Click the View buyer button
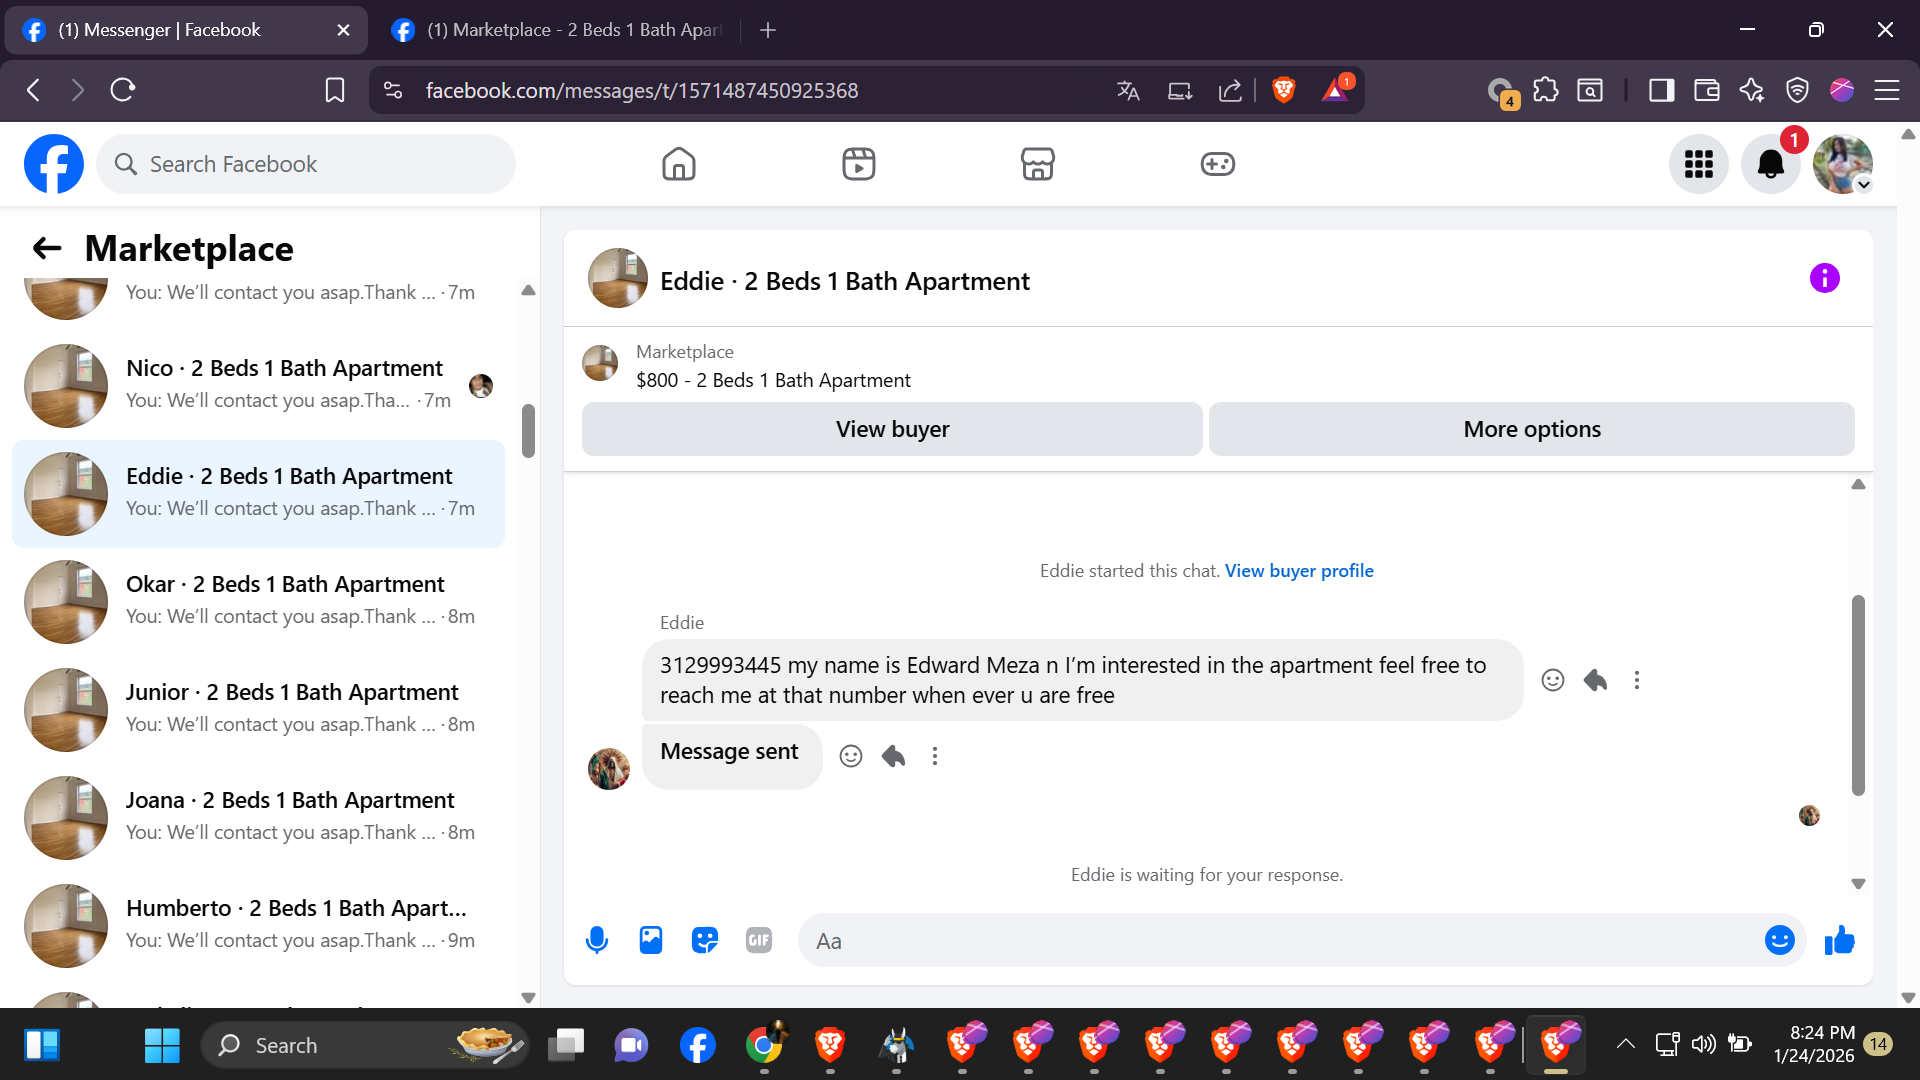Image resolution: width=1920 pixels, height=1080 pixels. coord(892,429)
